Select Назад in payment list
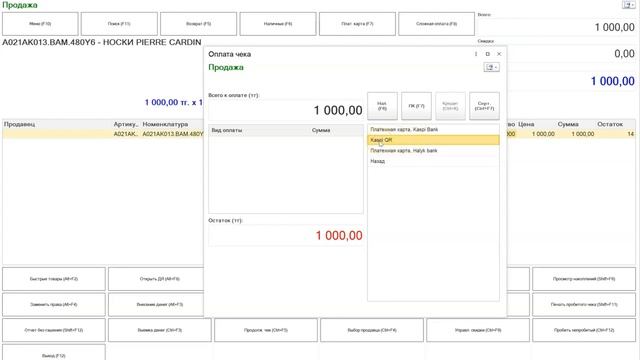The height and width of the screenshot is (360, 640). (433, 161)
